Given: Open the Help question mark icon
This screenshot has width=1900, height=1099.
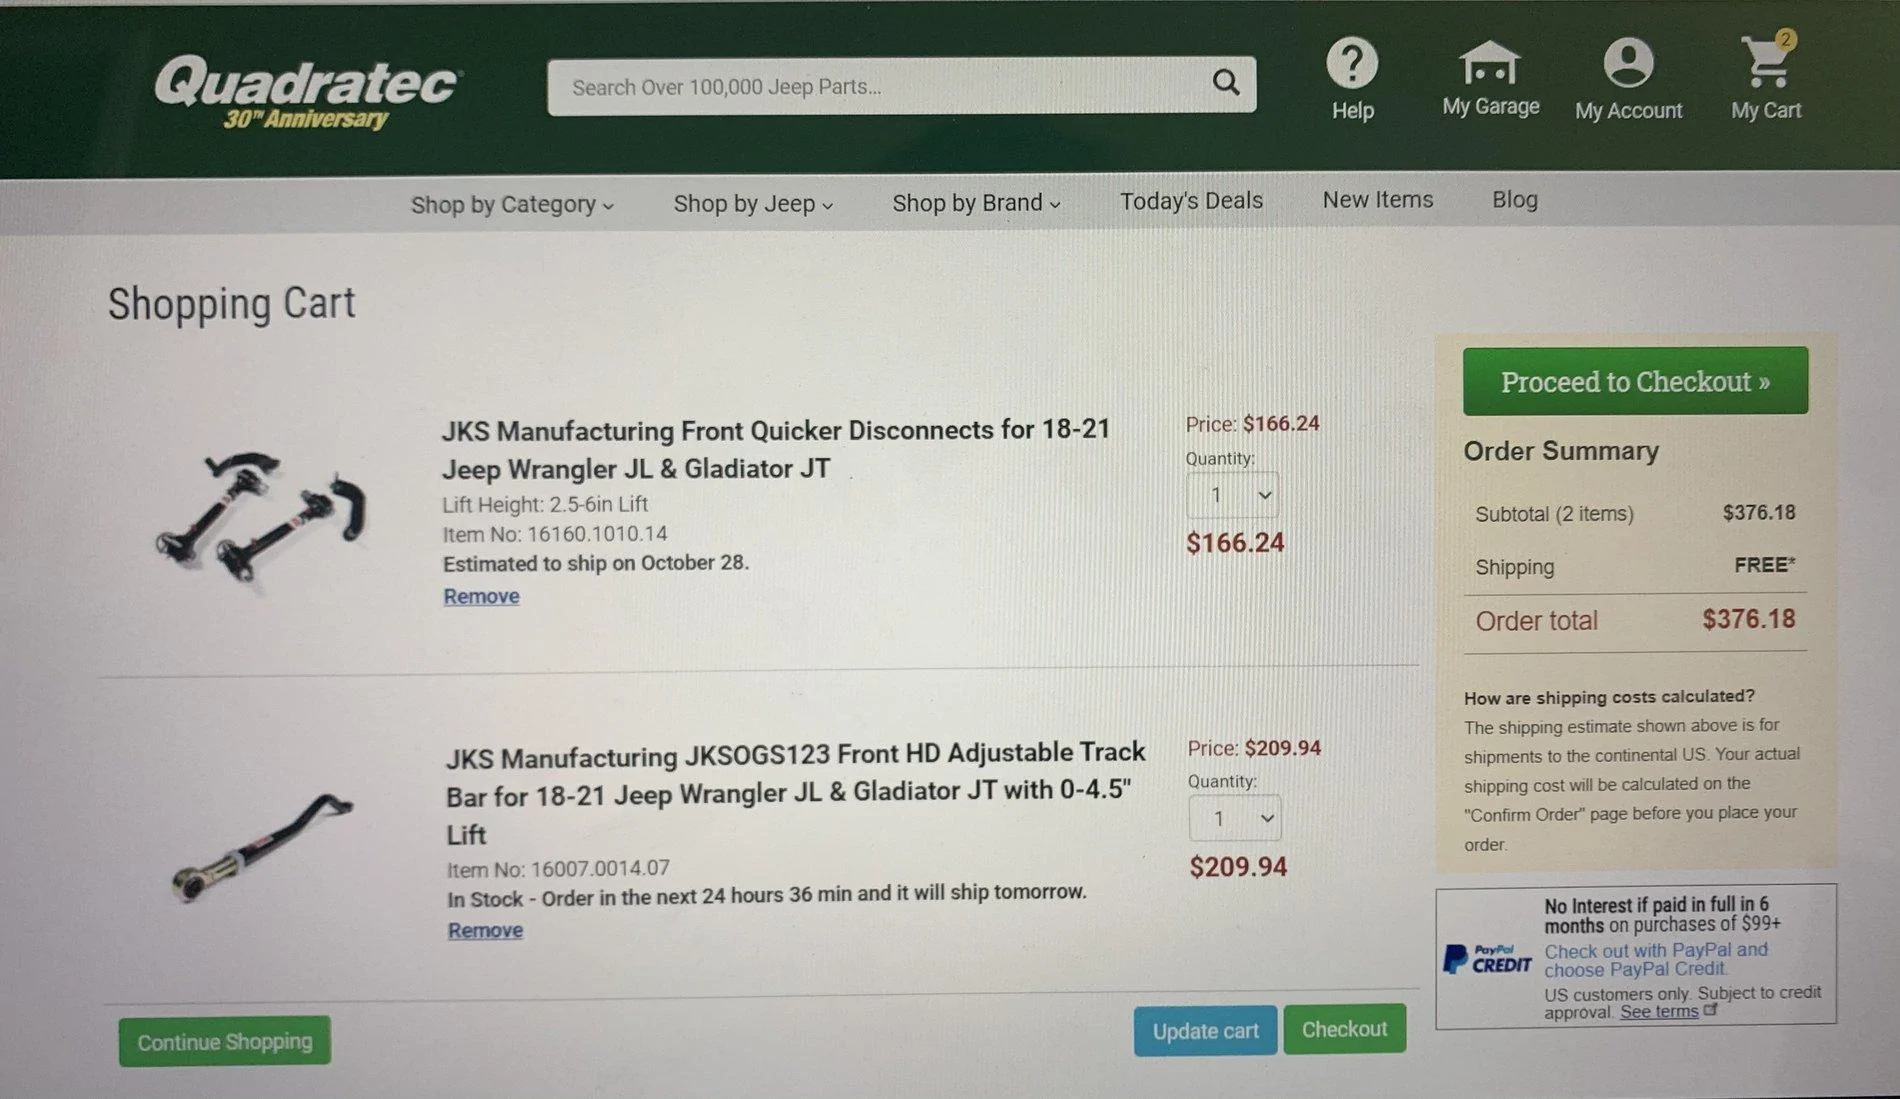Looking at the screenshot, I should [1352, 63].
